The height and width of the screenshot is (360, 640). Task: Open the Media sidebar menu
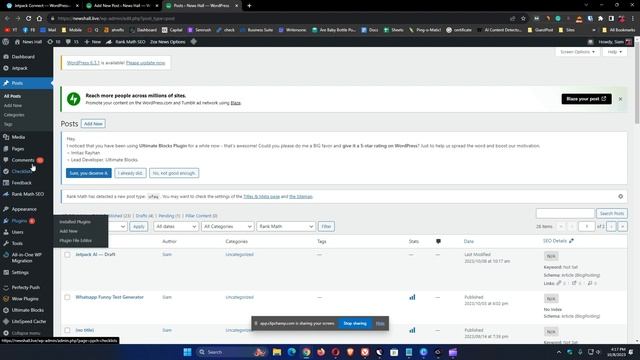18,137
